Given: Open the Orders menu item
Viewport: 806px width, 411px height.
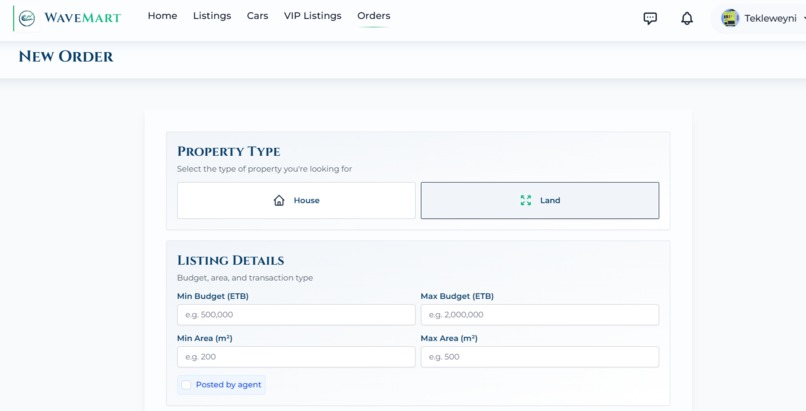Looking at the screenshot, I should pos(374,16).
